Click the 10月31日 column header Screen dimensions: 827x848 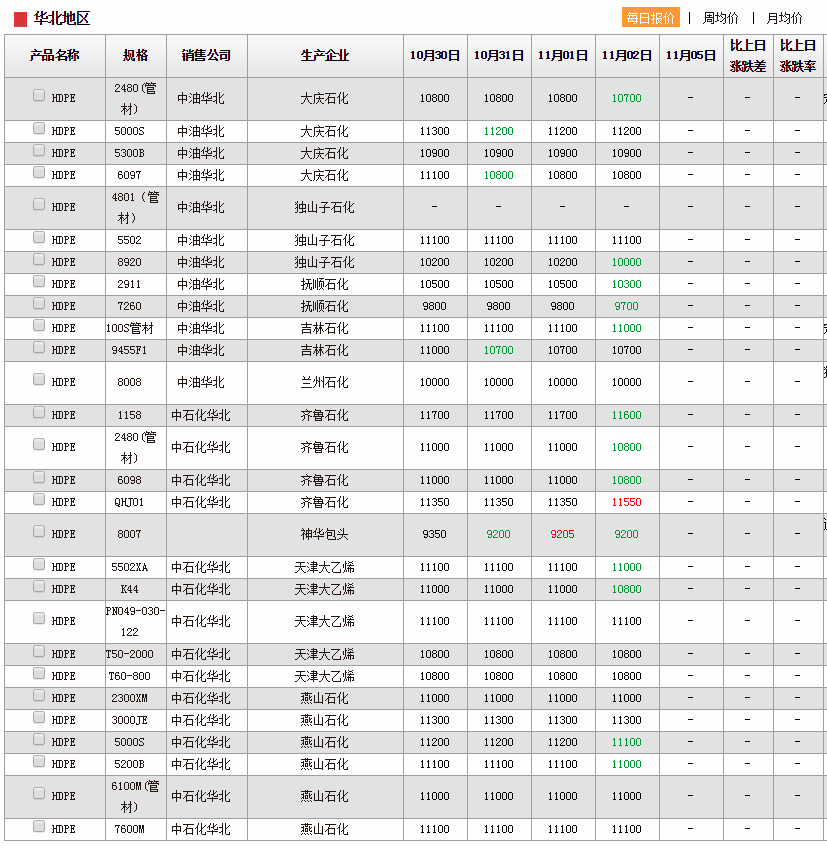[499, 56]
